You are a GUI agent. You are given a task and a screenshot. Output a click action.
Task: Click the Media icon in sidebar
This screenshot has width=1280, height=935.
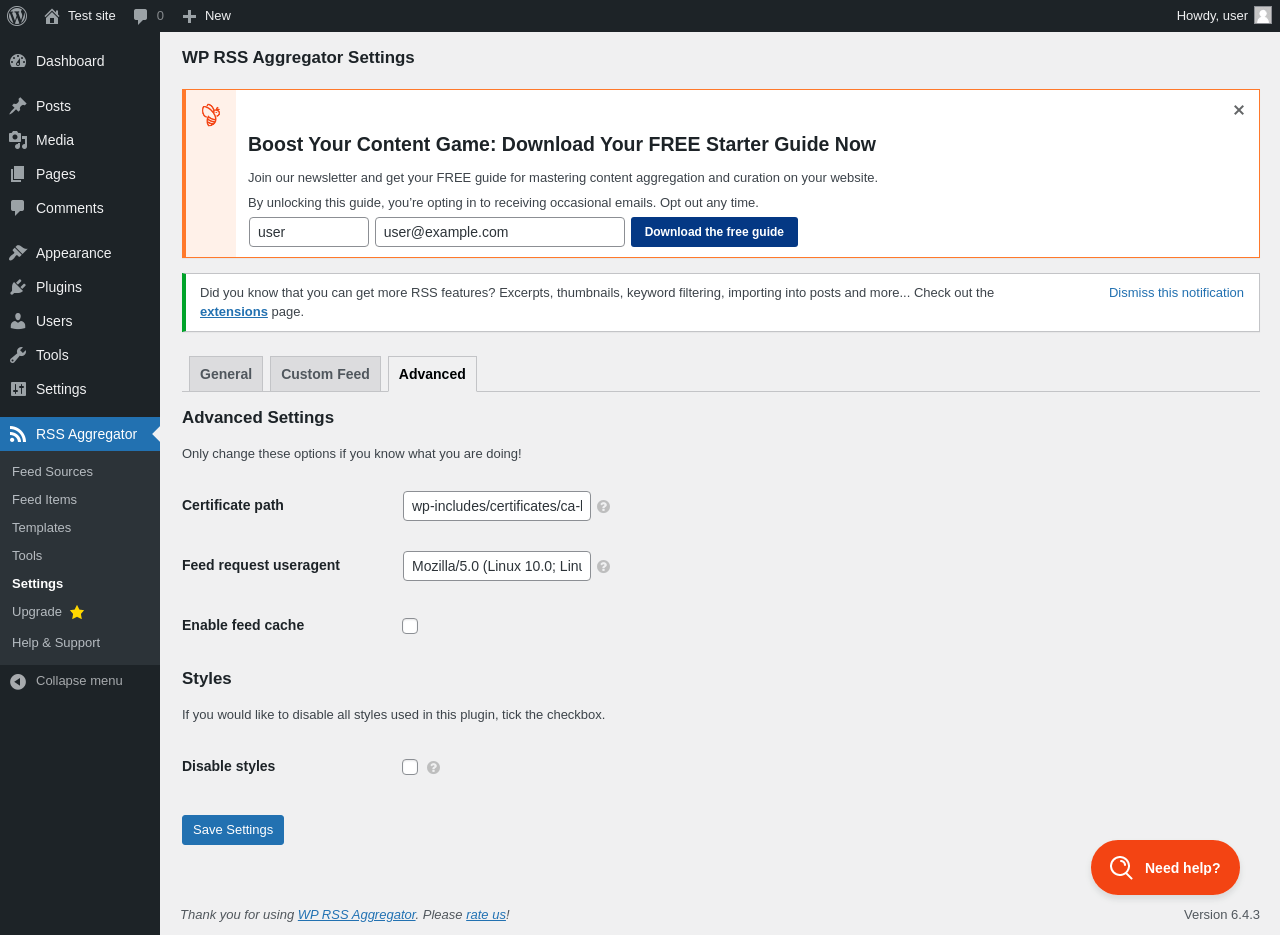pyautogui.click(x=18, y=140)
